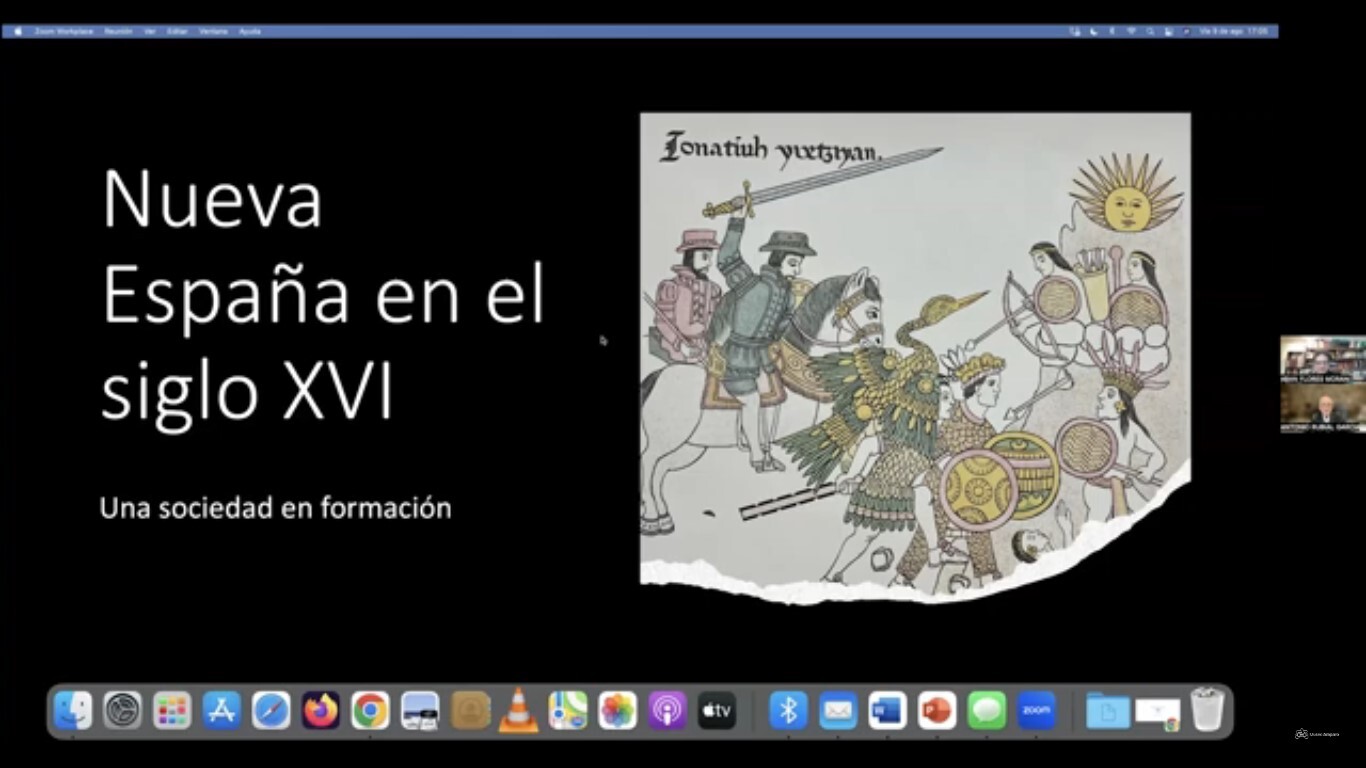Viewport: 1366px width, 768px height.
Task: Open the blue folder stack in dock
Action: tap(1108, 711)
